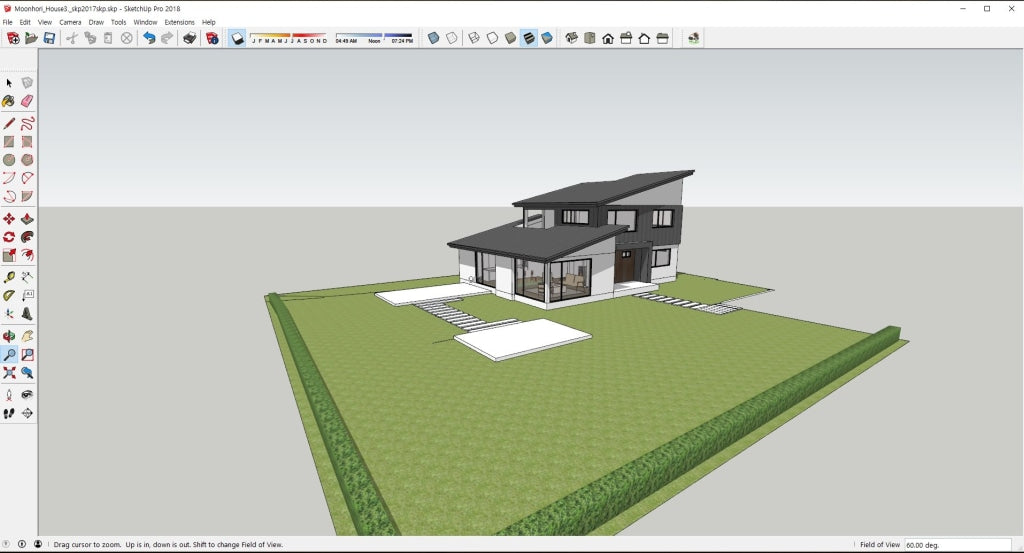Select the Pie tool

coord(27,196)
